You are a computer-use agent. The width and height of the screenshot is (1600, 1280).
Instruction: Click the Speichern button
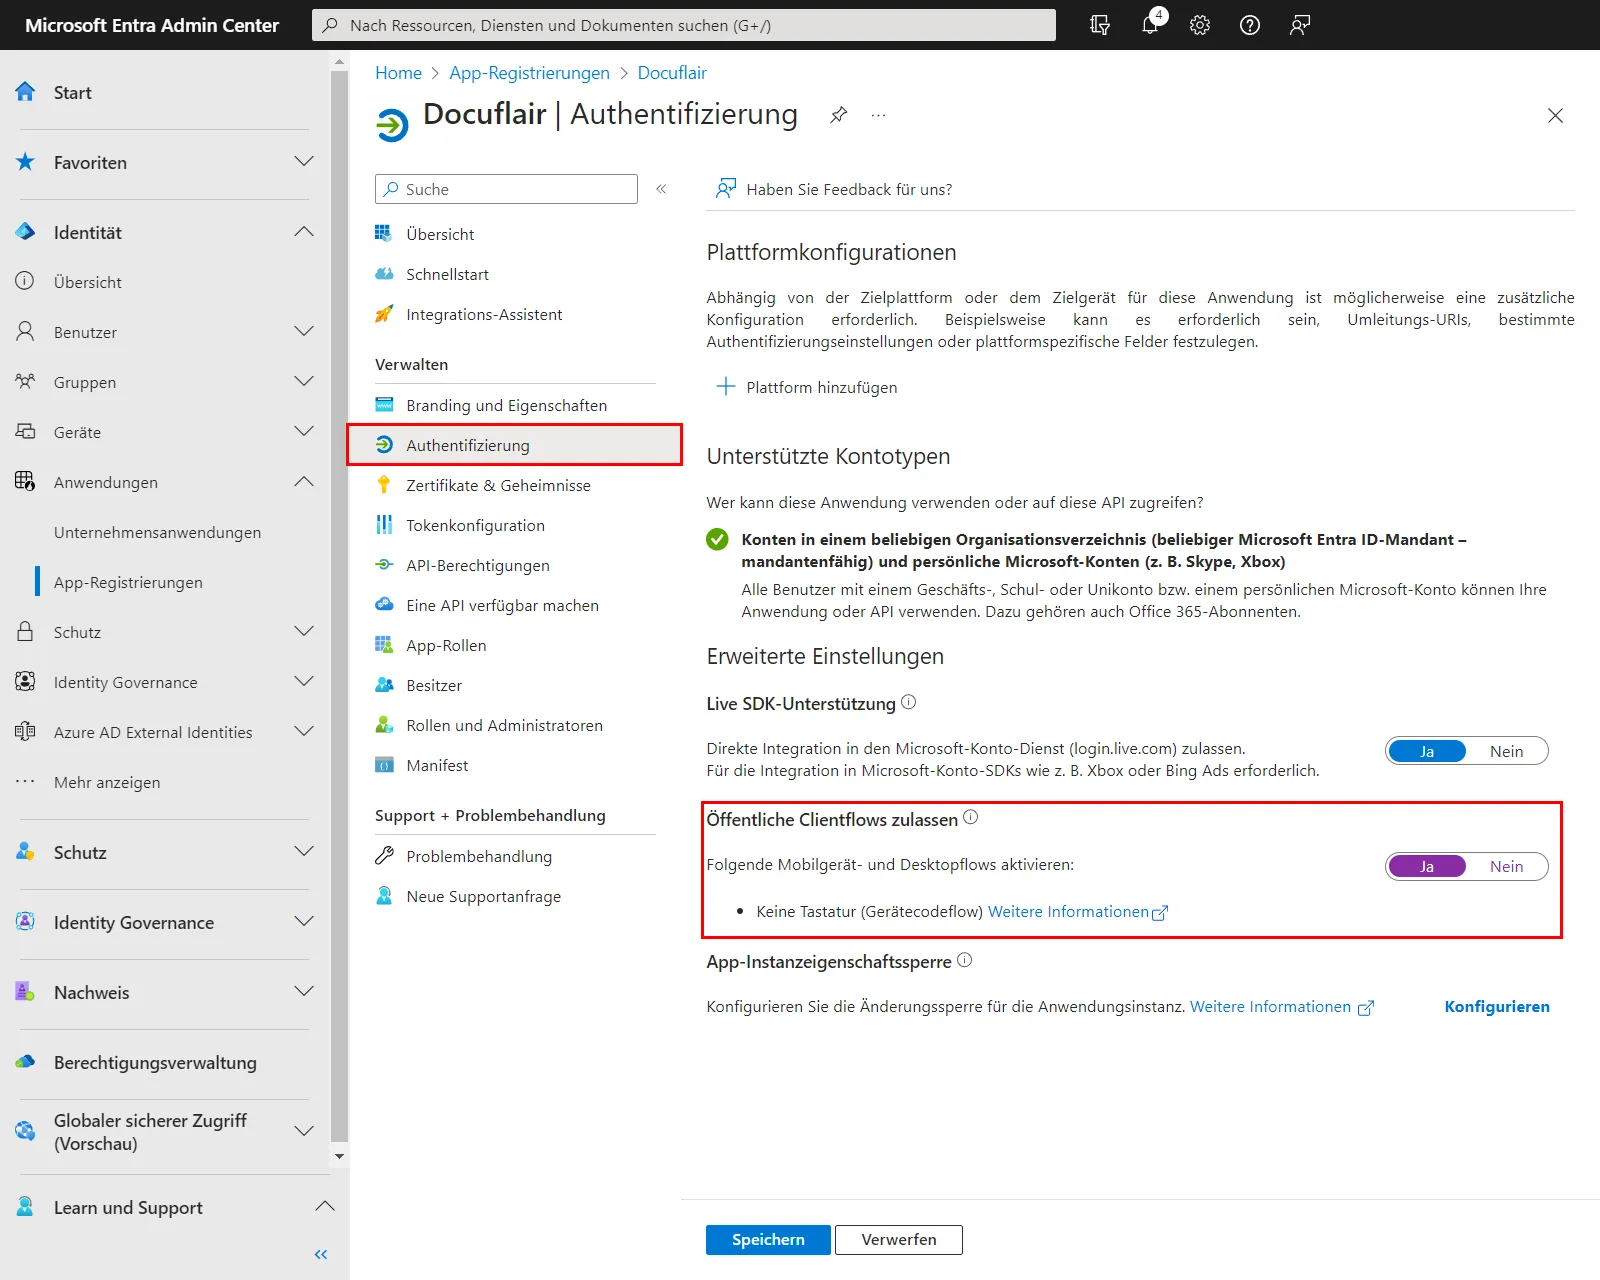pyautogui.click(x=768, y=1239)
